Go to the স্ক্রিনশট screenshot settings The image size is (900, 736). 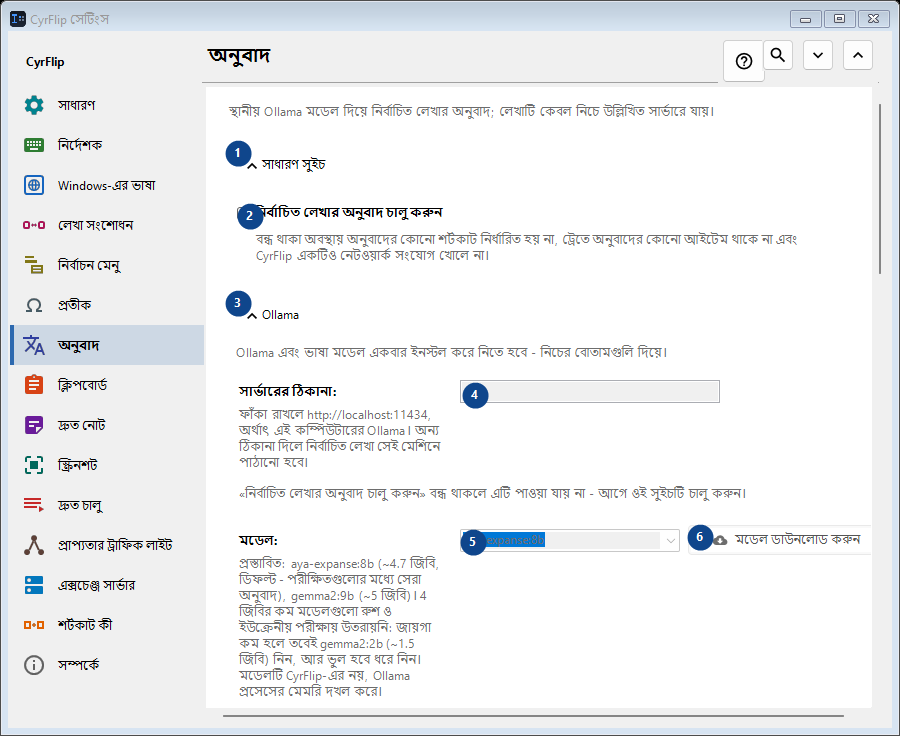[x=107, y=464]
